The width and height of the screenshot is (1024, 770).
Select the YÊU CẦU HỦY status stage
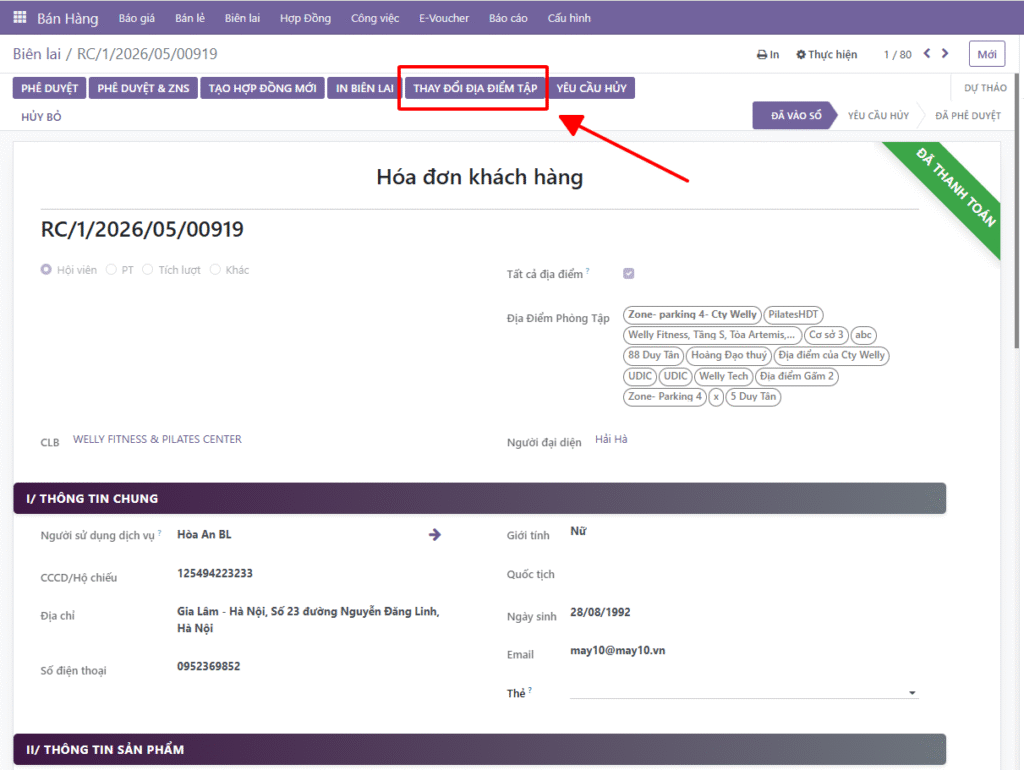[x=878, y=116]
